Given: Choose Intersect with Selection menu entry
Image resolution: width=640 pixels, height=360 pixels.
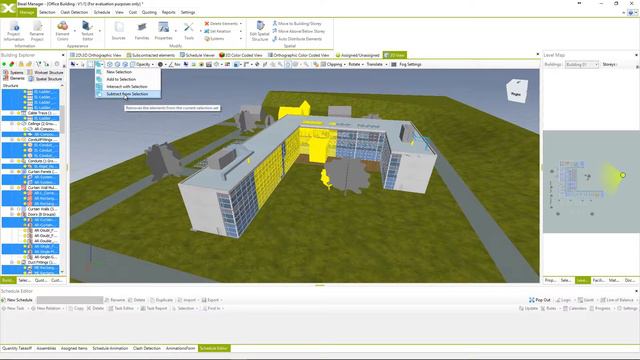Looking at the screenshot, I should 127,87.
